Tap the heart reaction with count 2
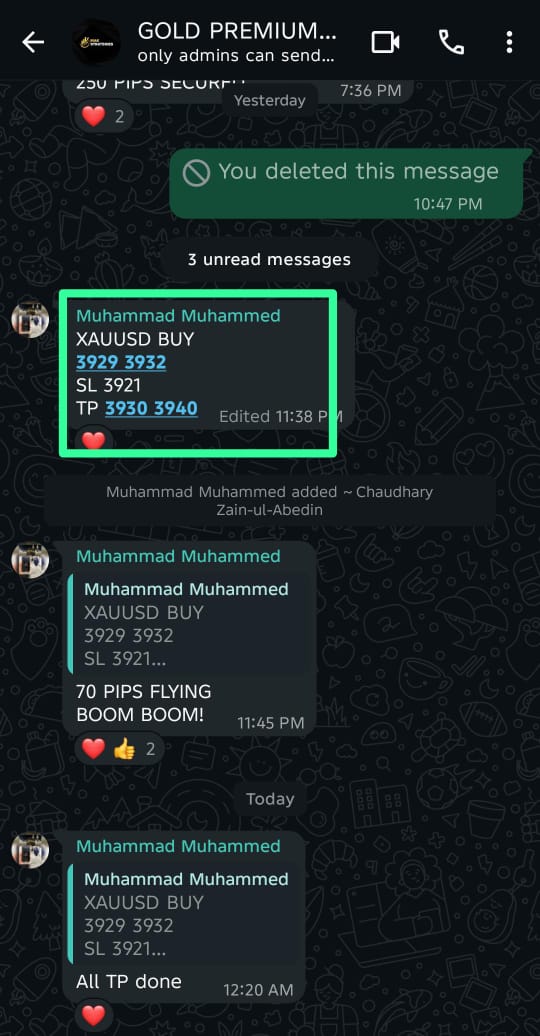This screenshot has width=540, height=1036. pyautogui.click(x=103, y=117)
